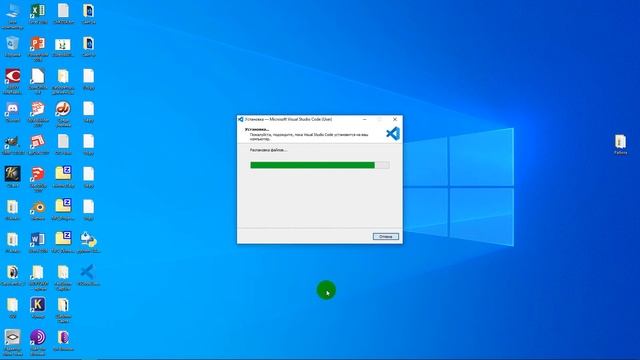Minimize the Visual Studio Code setup window
Viewport: 640px width, 360px height.
[364, 119]
